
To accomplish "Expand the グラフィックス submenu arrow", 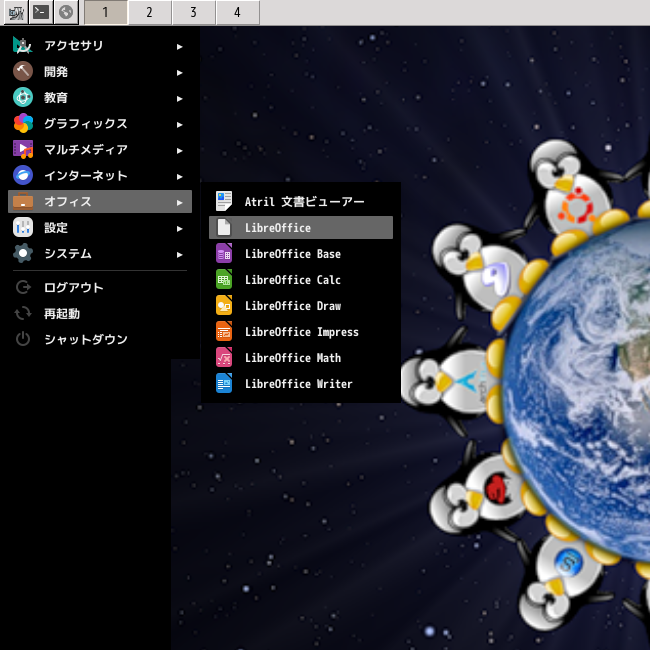I will click(179, 124).
